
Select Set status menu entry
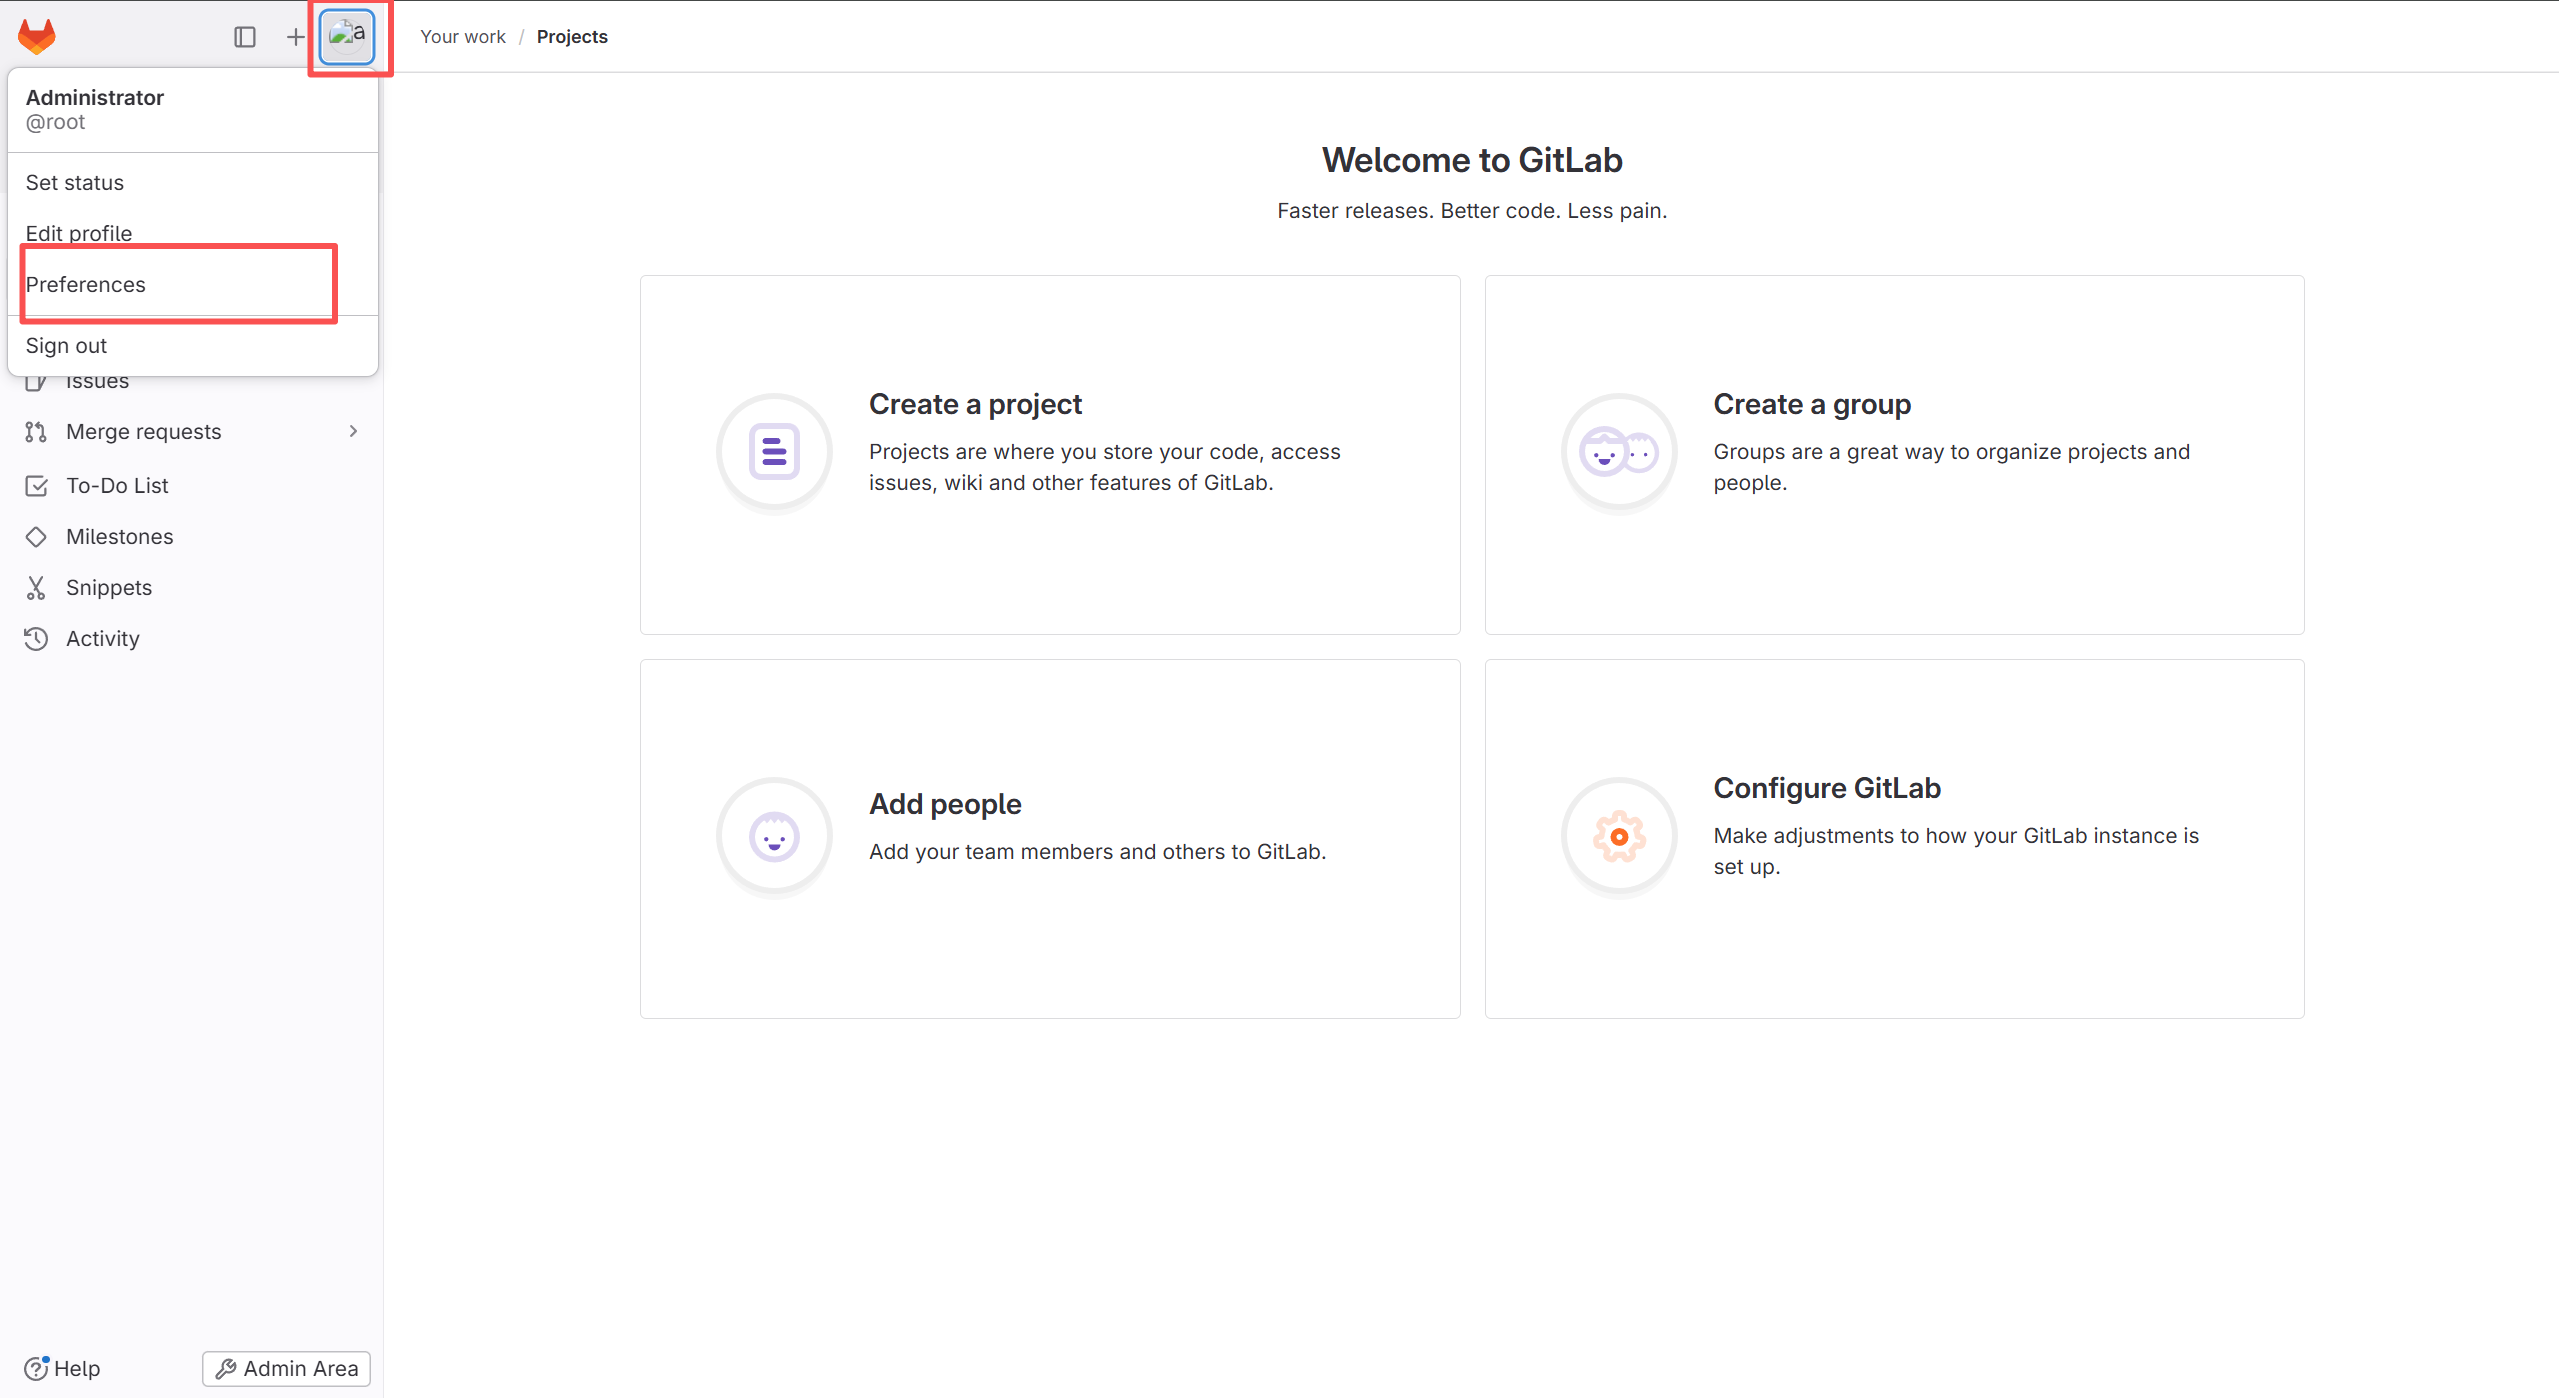(75, 183)
